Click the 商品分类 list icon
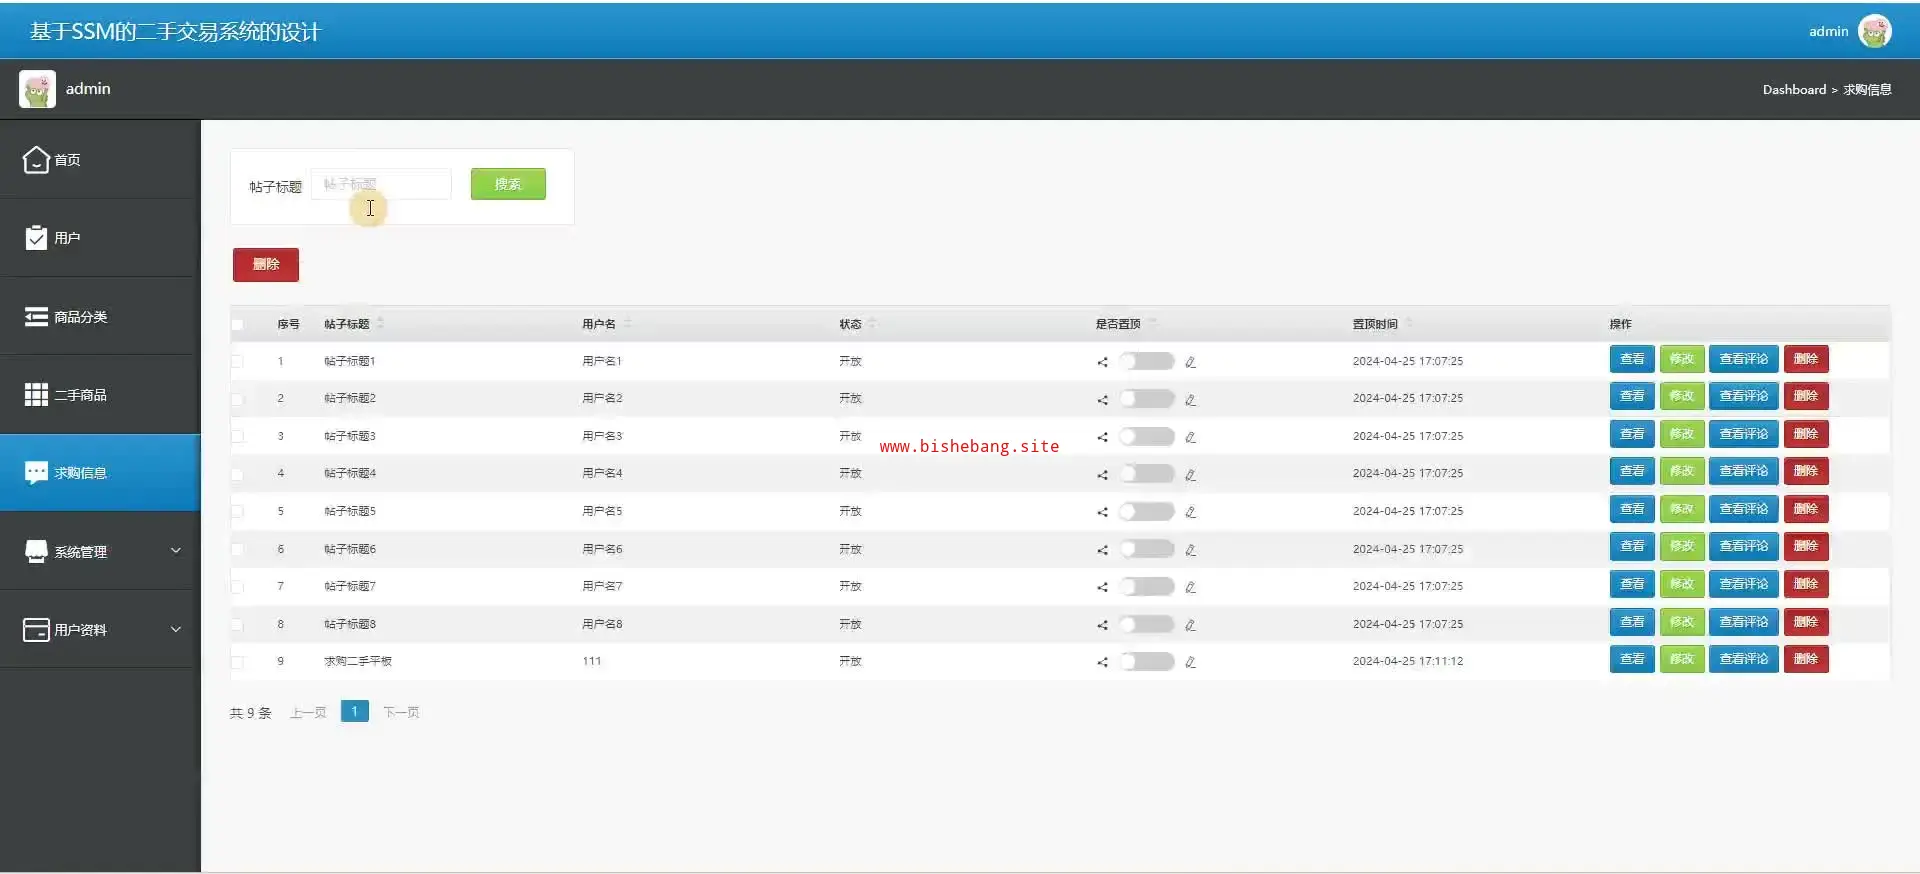1920x874 pixels. (36, 317)
